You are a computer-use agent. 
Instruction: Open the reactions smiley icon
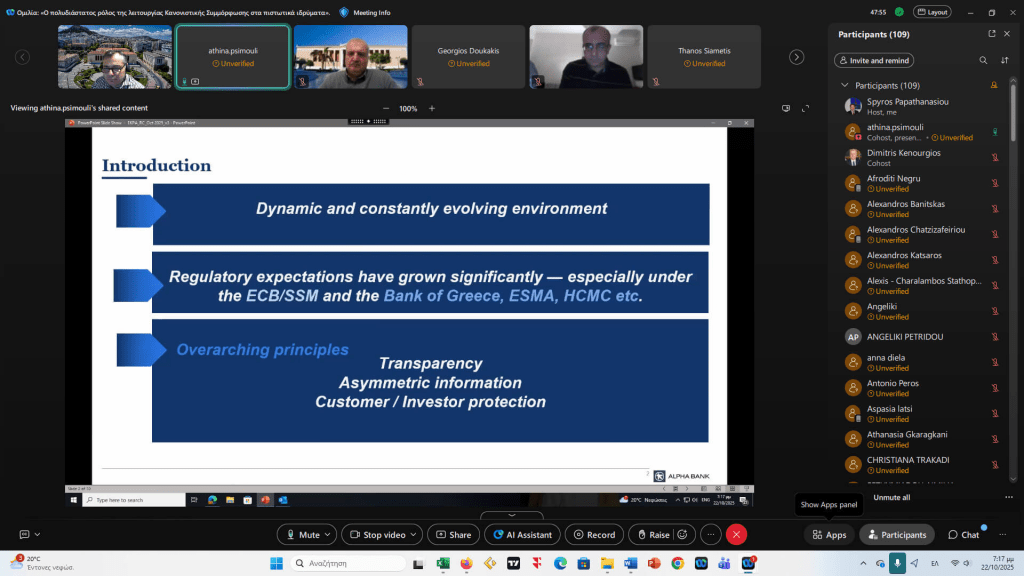[x=682, y=535]
